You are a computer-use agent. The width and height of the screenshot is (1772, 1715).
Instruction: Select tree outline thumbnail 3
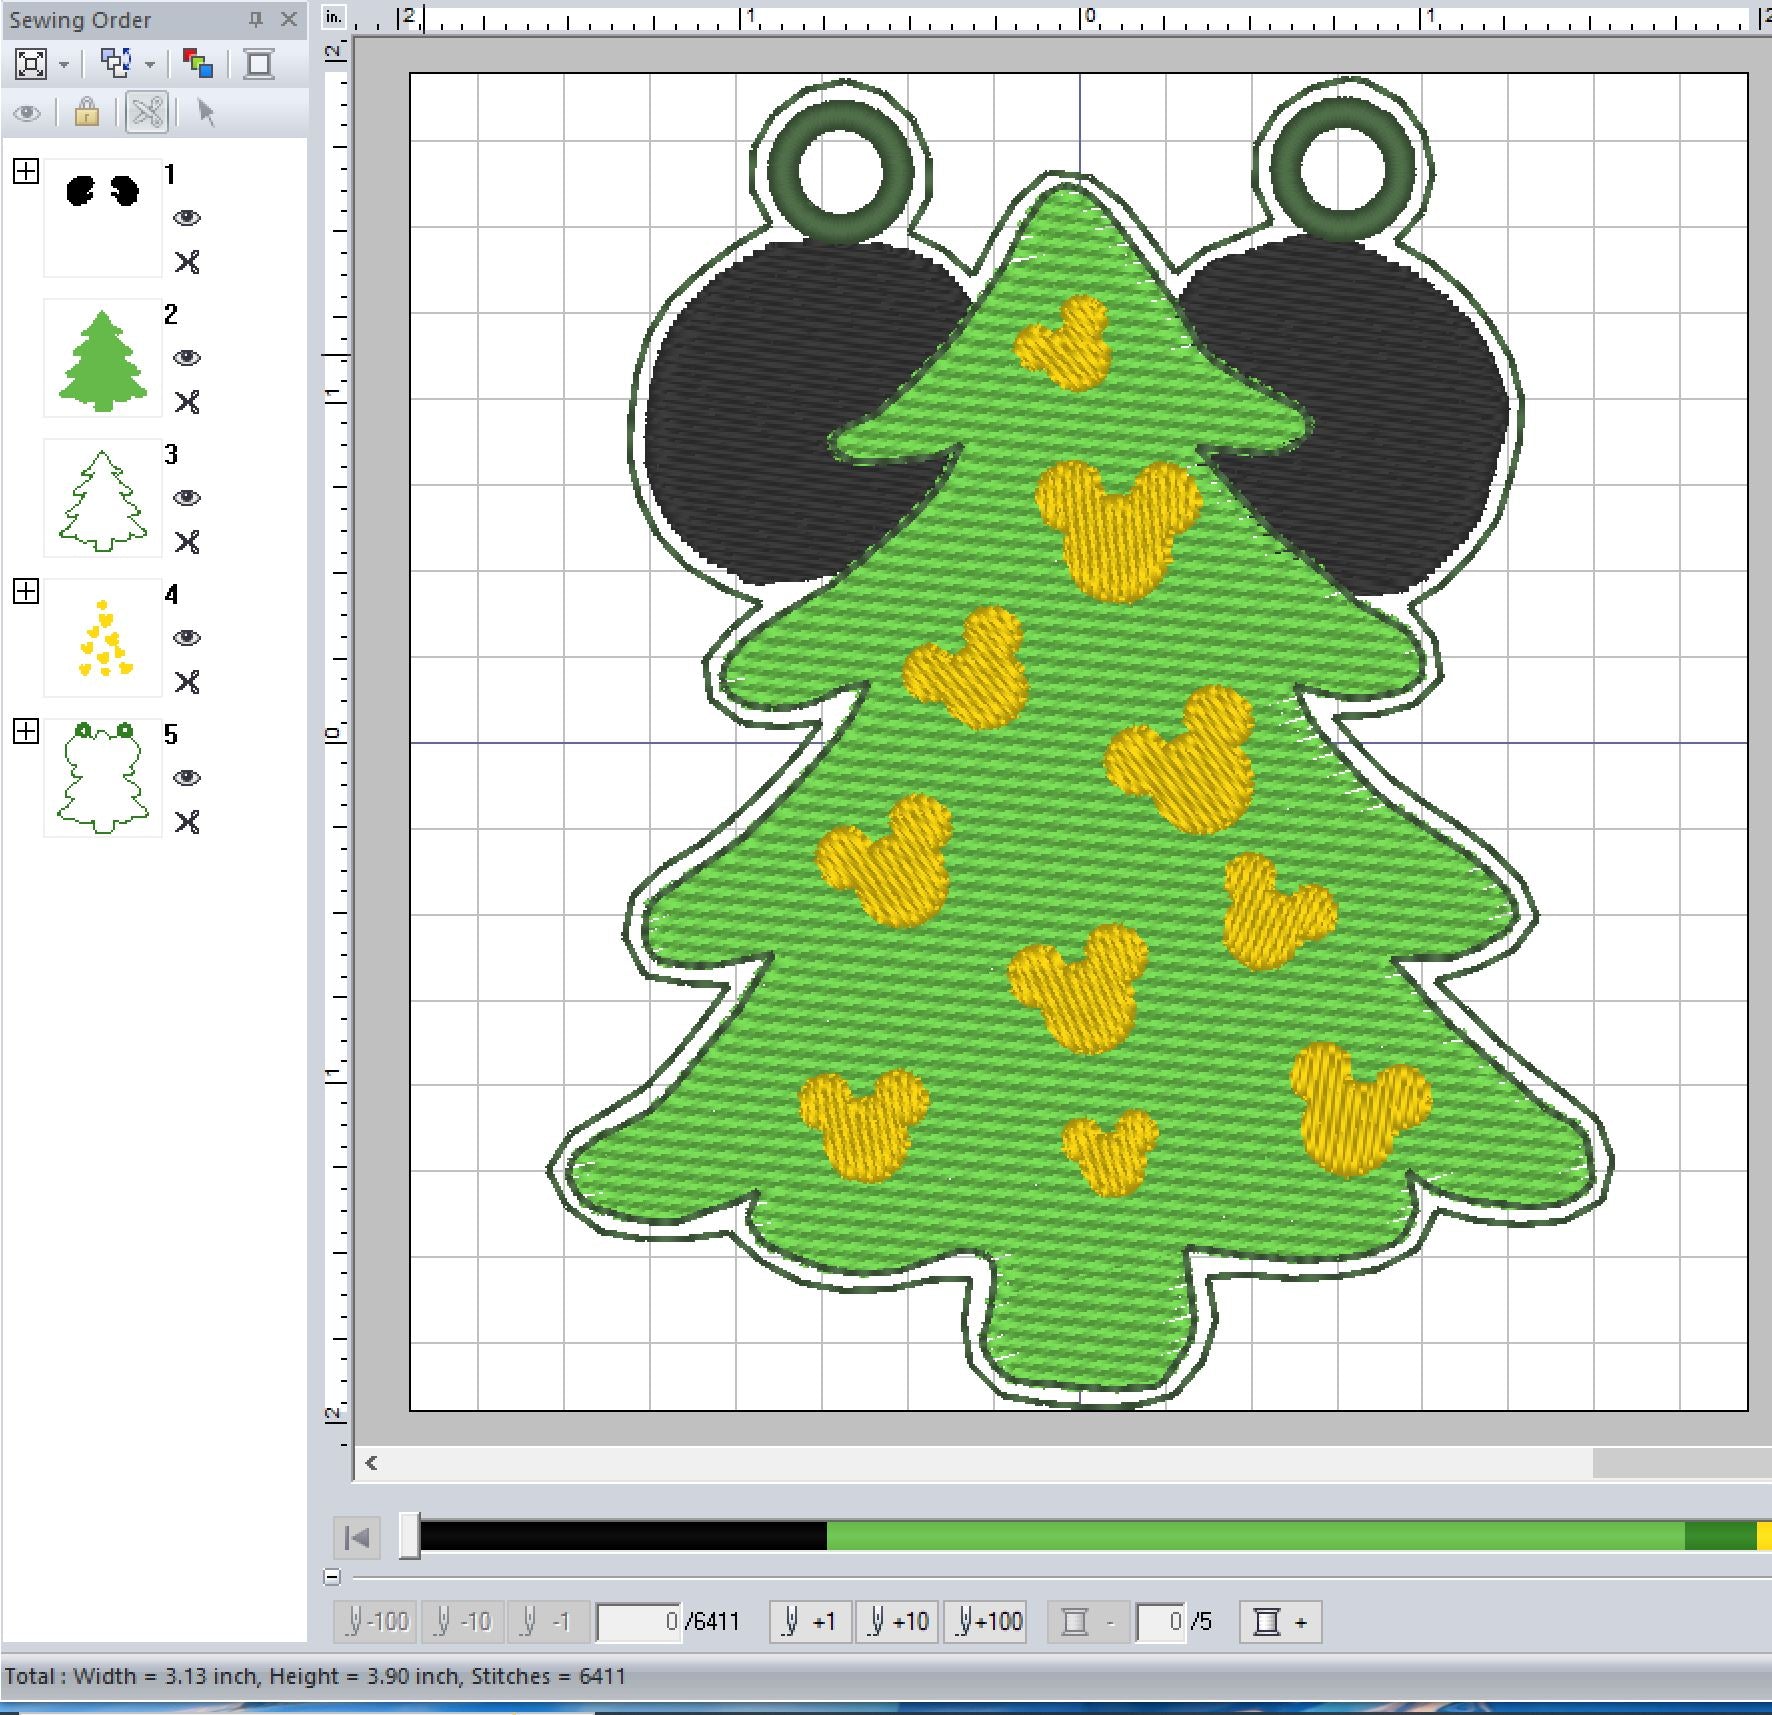(x=102, y=498)
